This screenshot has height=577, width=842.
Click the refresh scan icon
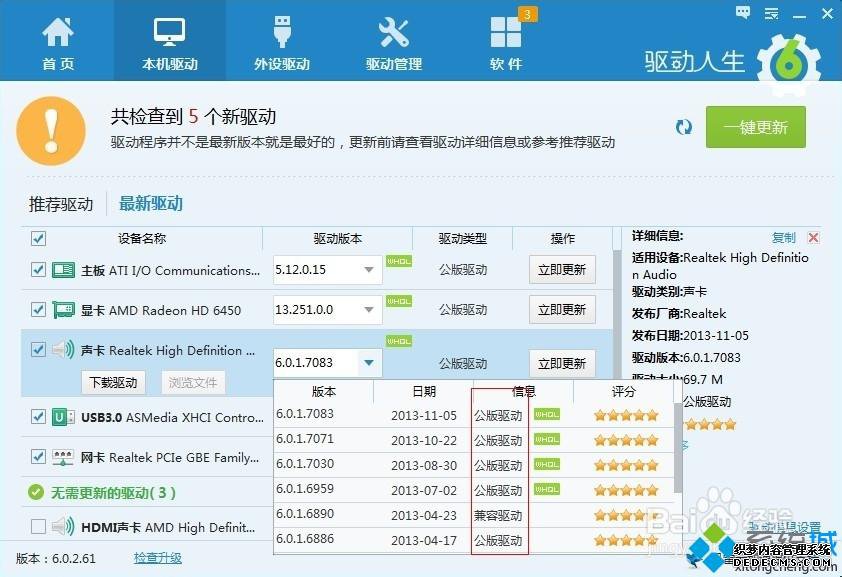[684, 127]
